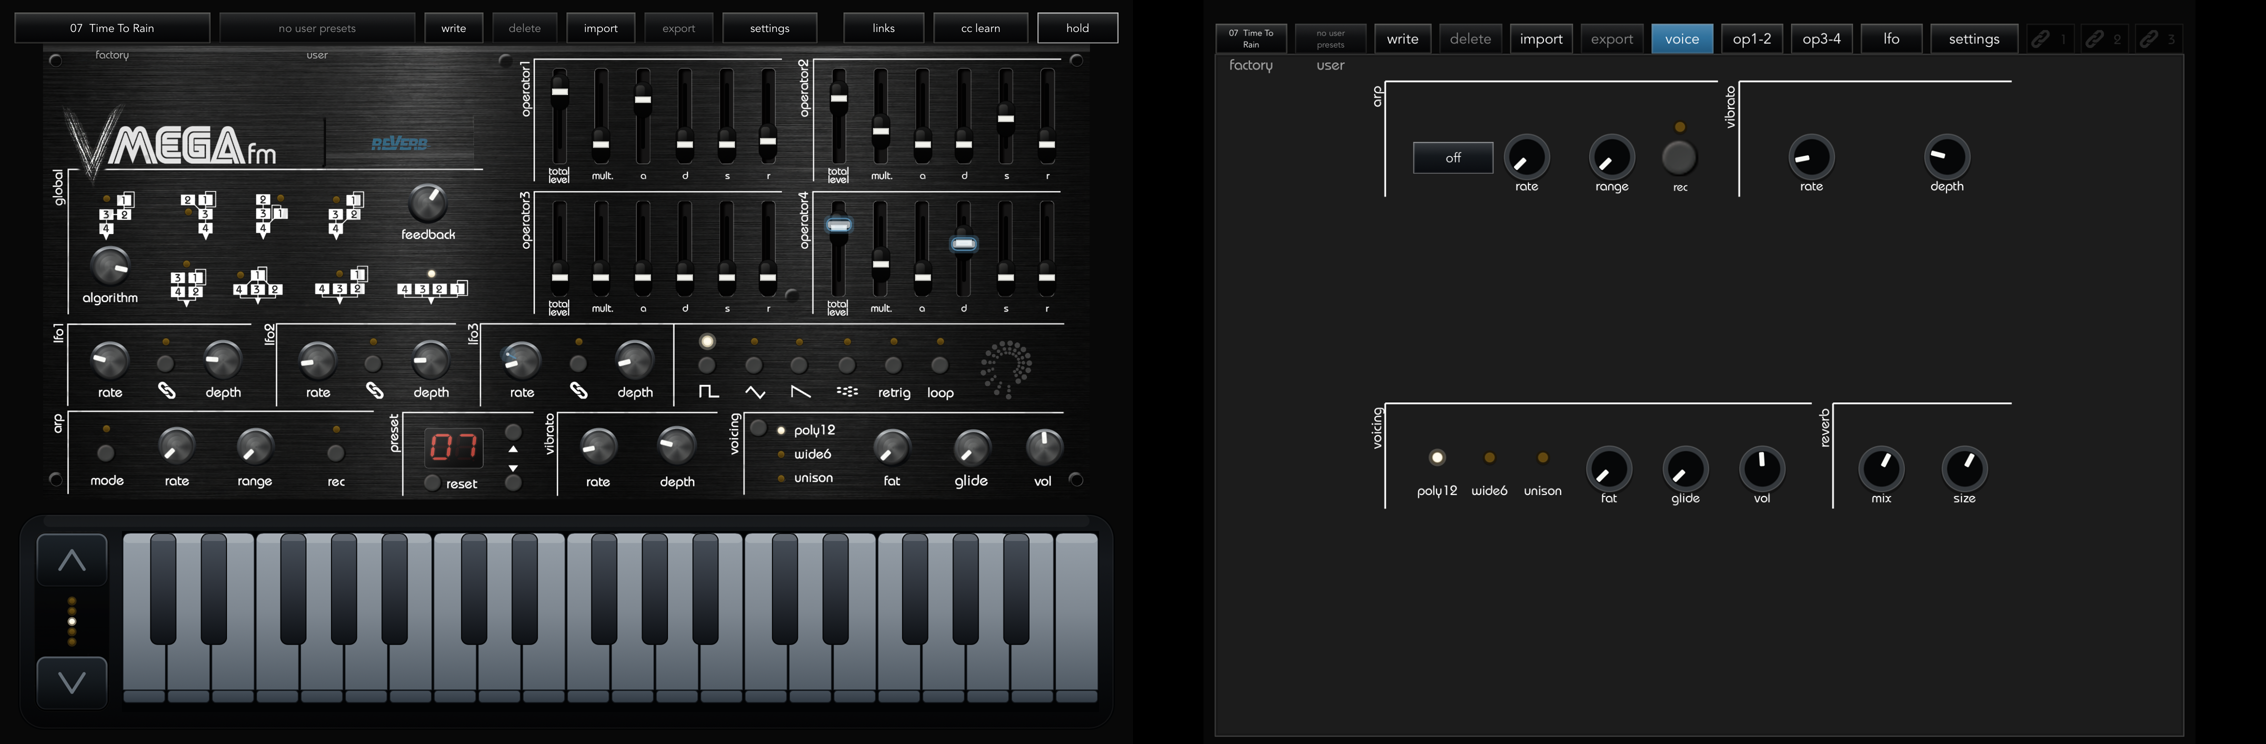
Task: Click the algorithm knob
Action: [x=109, y=267]
